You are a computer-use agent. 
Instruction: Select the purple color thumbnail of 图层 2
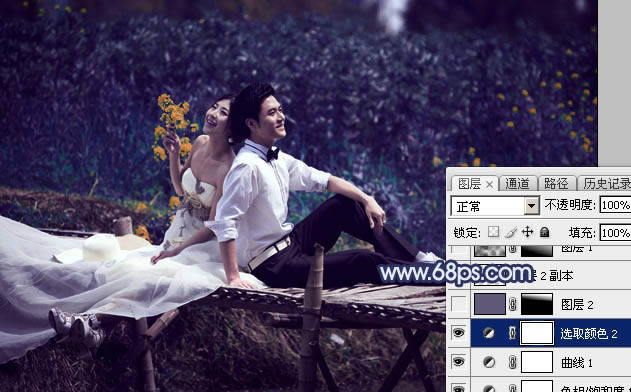point(490,304)
